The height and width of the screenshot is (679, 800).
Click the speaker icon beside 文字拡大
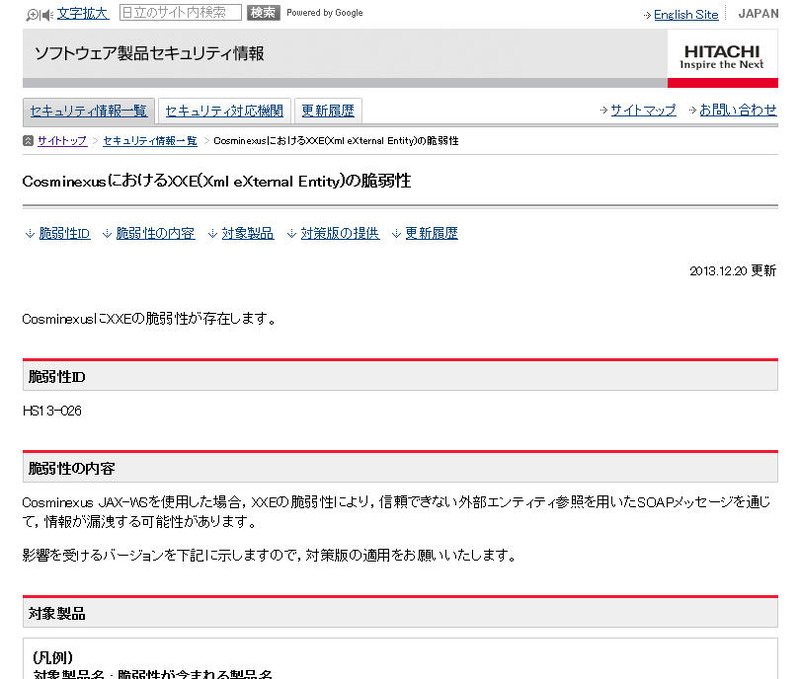point(47,14)
